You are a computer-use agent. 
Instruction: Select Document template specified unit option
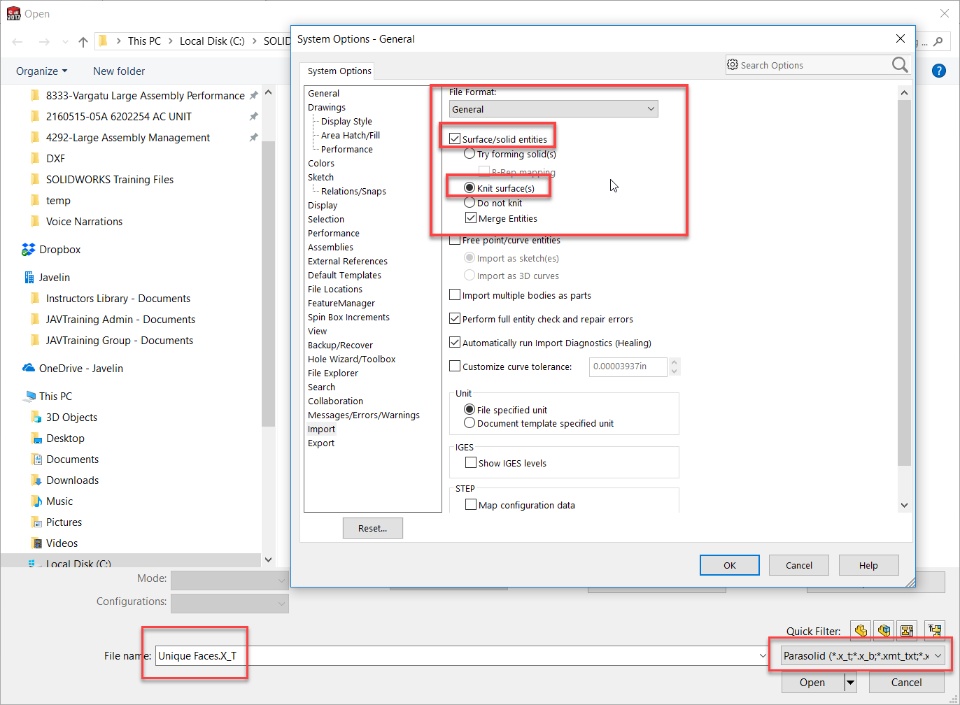click(x=470, y=423)
